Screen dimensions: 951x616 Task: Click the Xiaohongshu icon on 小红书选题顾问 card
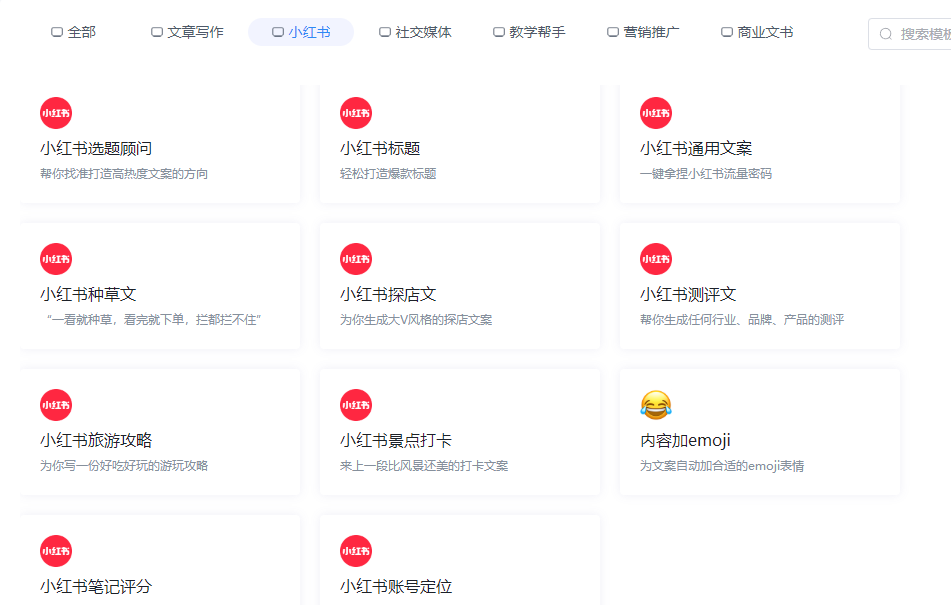pyautogui.click(x=55, y=113)
